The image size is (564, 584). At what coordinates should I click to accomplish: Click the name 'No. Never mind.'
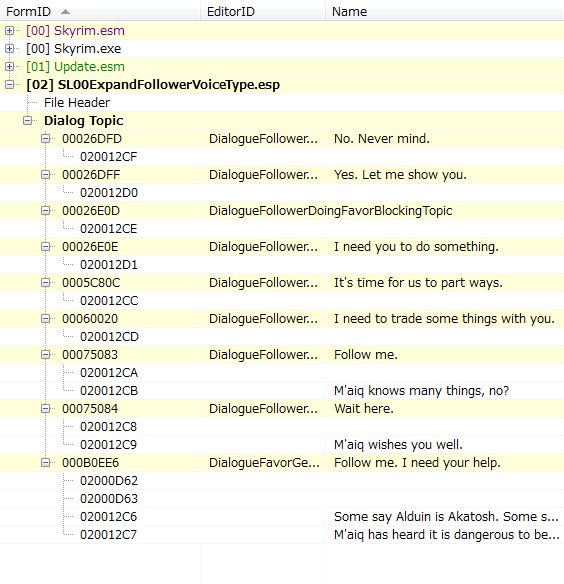pos(382,139)
